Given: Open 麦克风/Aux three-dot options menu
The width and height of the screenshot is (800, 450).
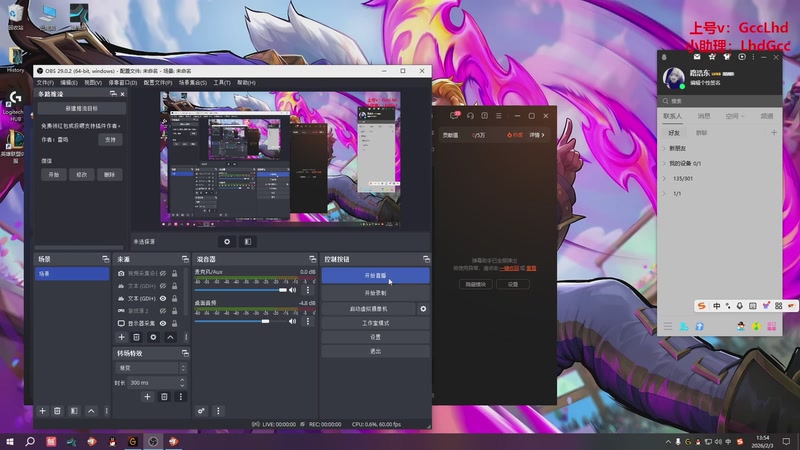Looking at the screenshot, I should pos(308,290).
